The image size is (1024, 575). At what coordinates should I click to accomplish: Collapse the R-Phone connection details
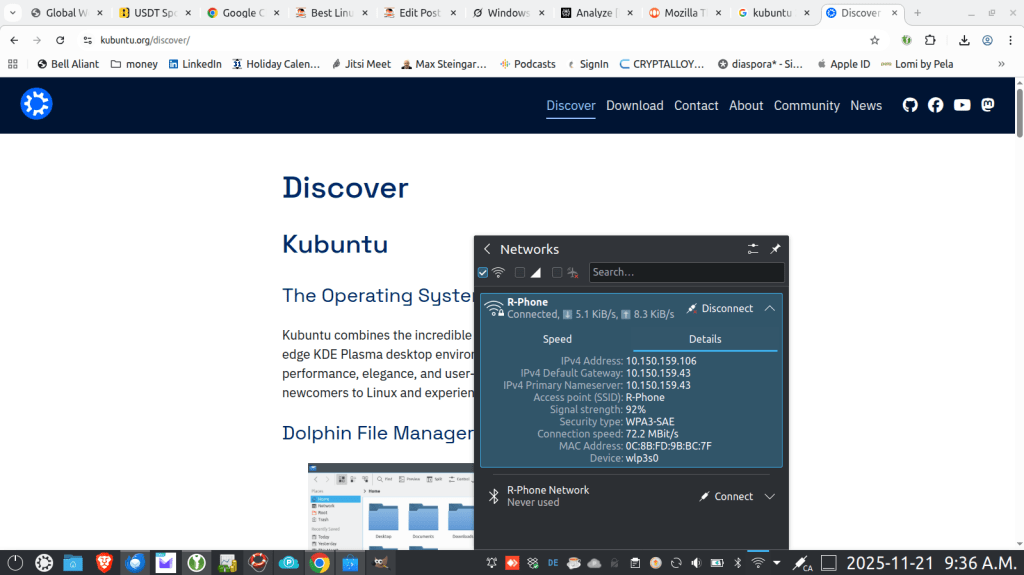coord(769,308)
